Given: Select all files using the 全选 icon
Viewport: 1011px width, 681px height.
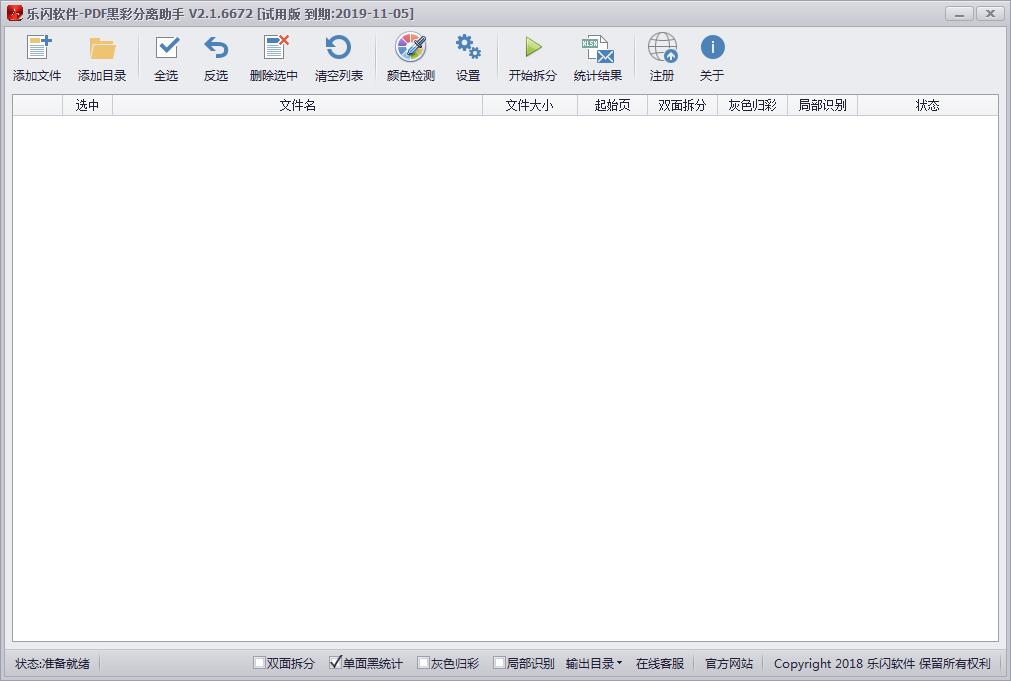Looking at the screenshot, I should [x=165, y=56].
